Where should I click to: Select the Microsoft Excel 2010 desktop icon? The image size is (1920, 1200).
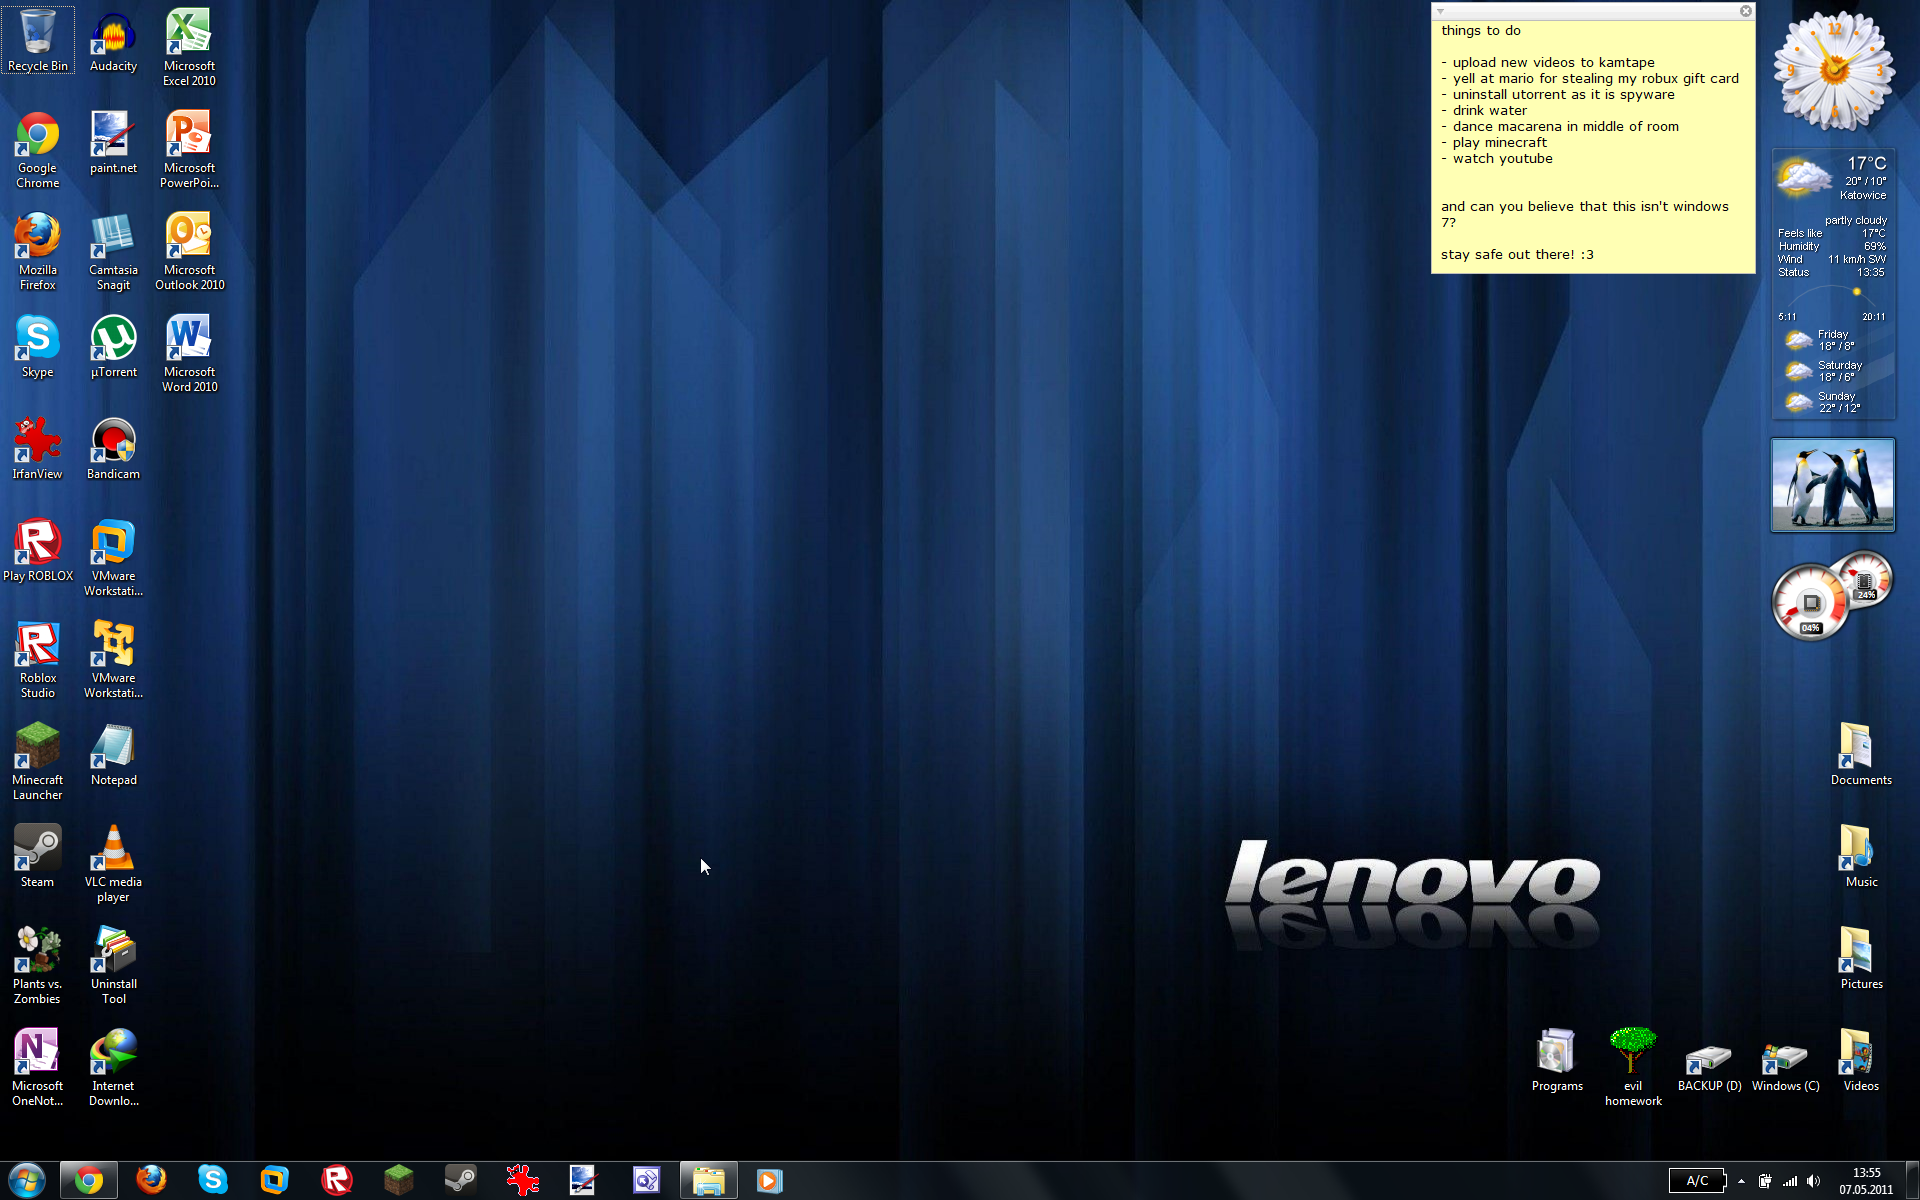pyautogui.click(x=189, y=47)
